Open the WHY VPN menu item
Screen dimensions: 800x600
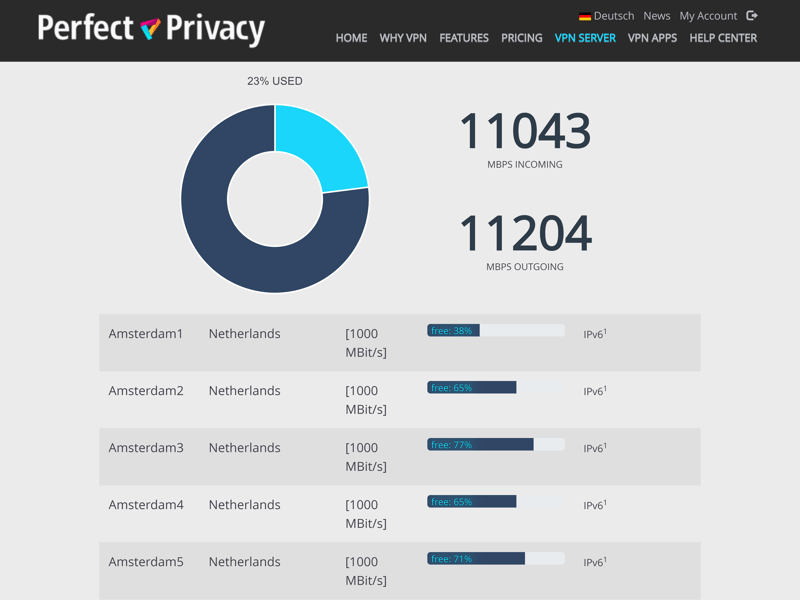[x=403, y=38]
